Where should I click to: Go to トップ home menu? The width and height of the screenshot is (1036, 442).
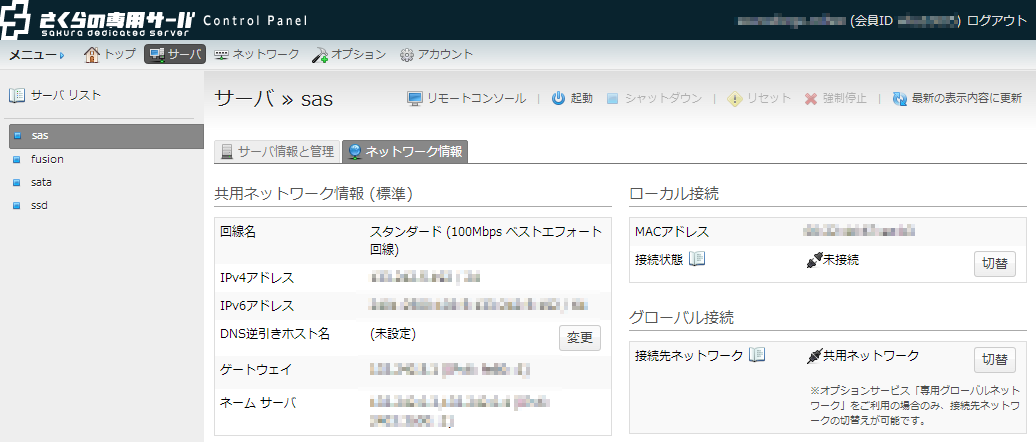110,54
